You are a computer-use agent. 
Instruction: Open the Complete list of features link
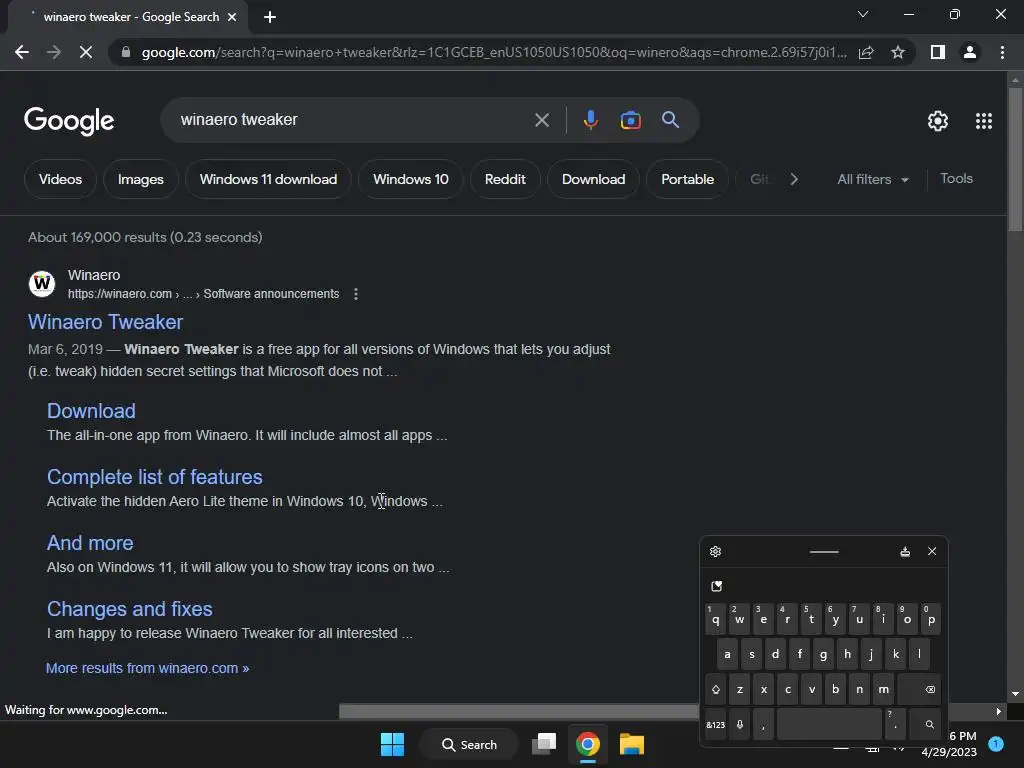click(155, 477)
